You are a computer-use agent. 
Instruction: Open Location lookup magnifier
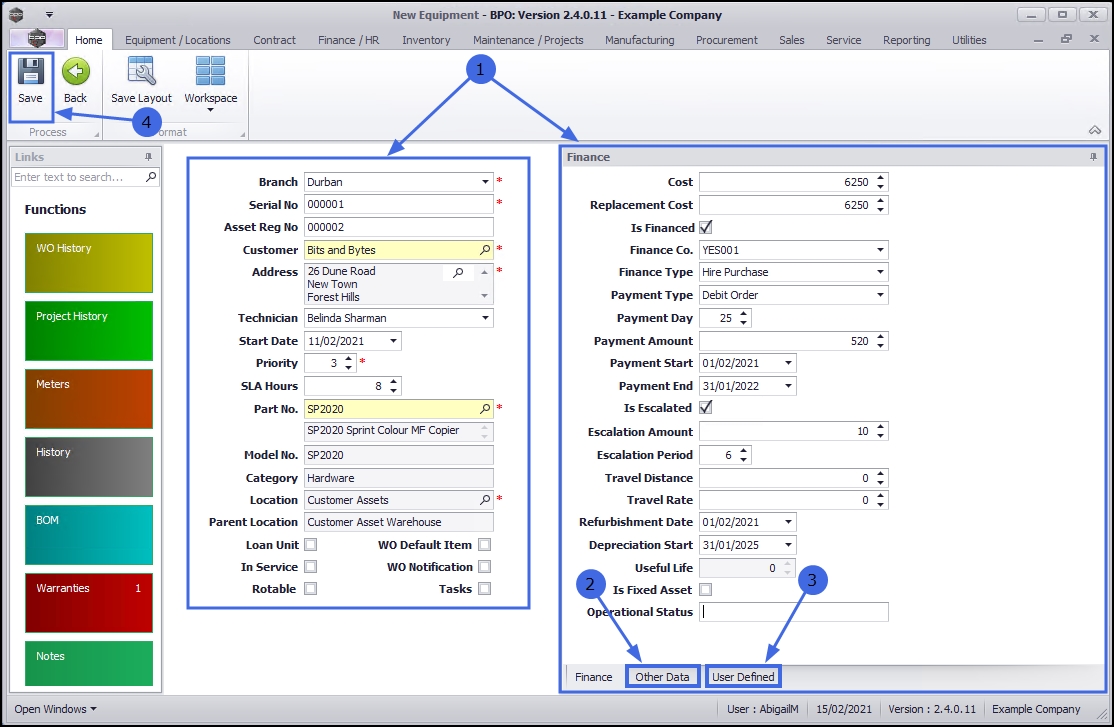pos(485,500)
